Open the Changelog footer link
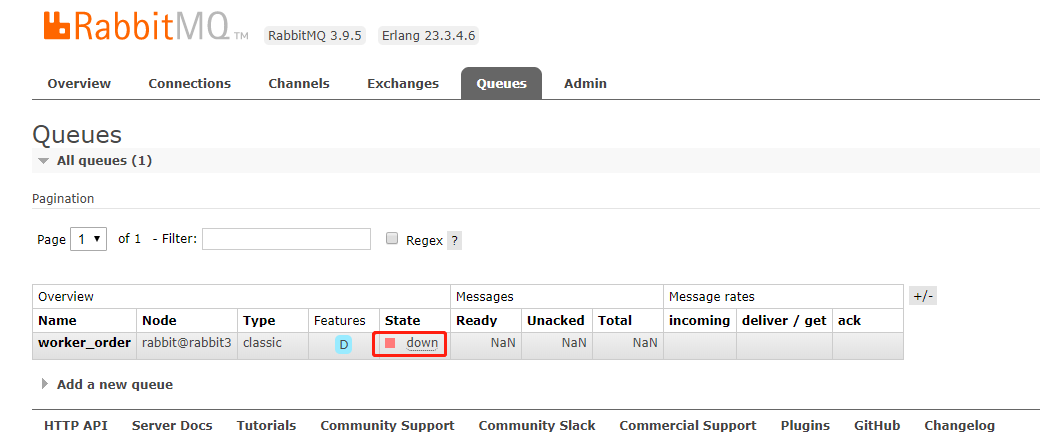The height and width of the screenshot is (444, 1040). (x=959, y=425)
